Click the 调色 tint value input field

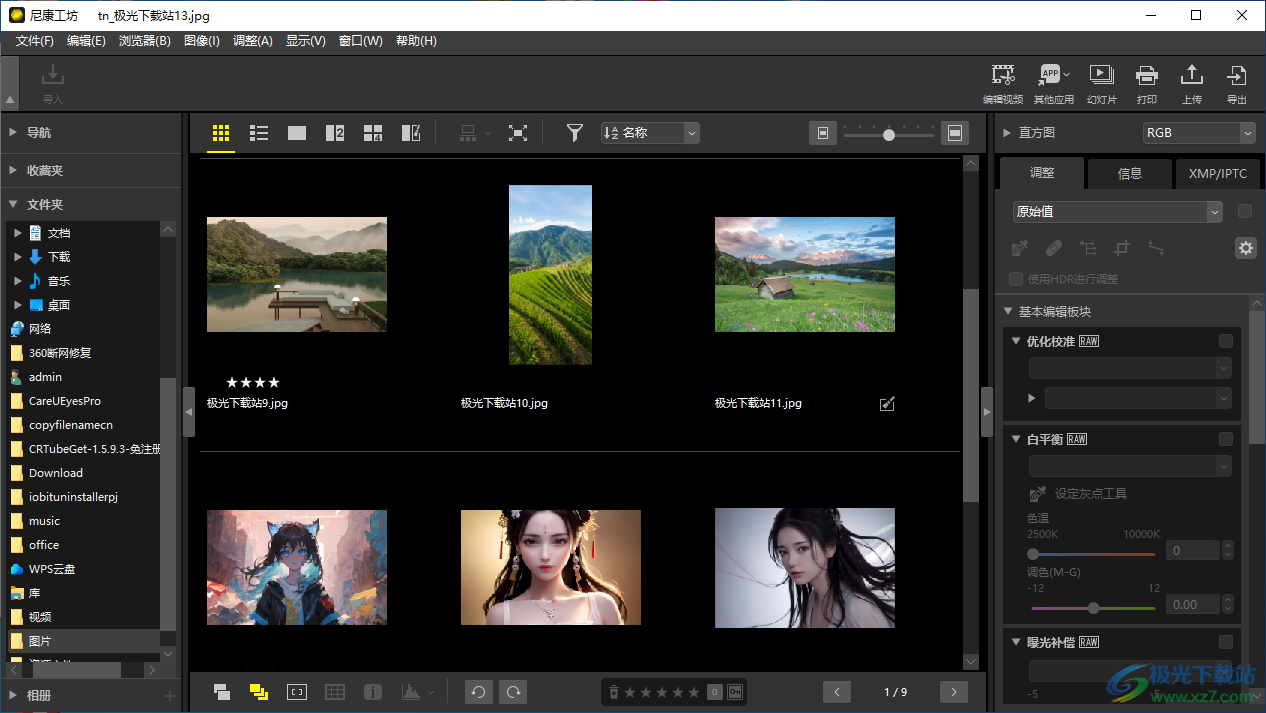1192,604
